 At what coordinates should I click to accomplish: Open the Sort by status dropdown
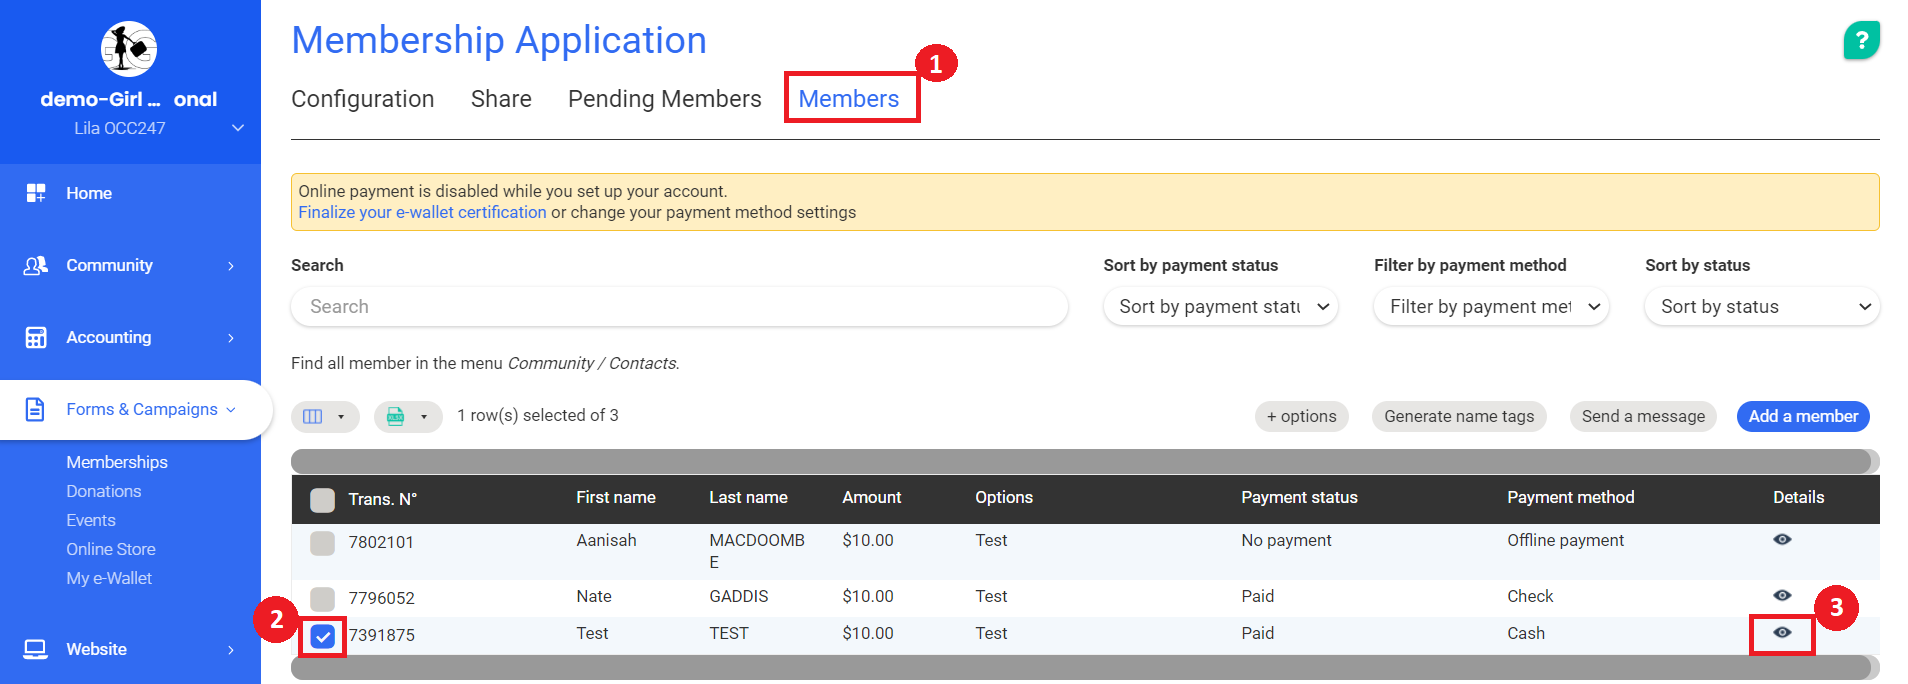pos(1762,307)
